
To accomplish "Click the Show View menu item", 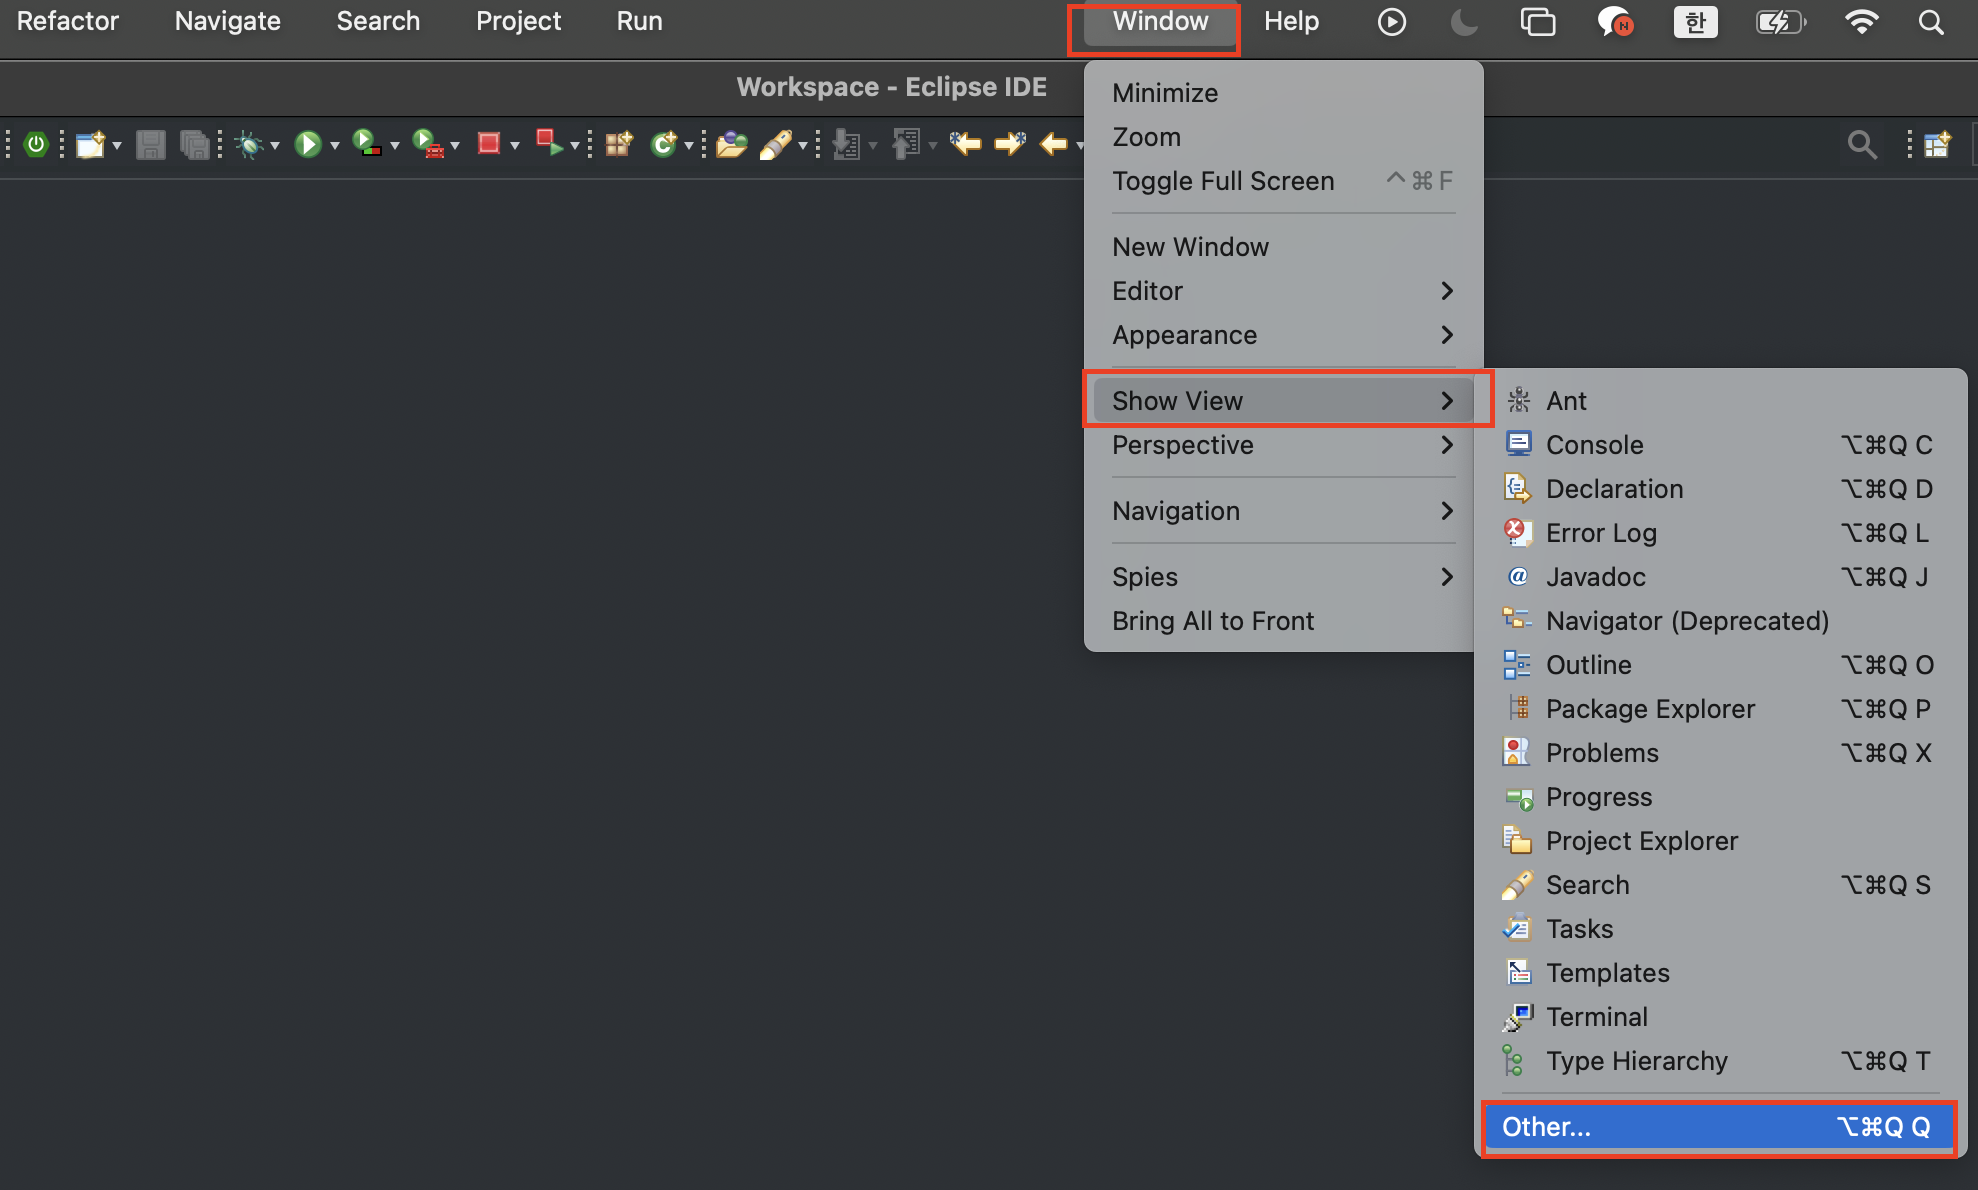I will click(1283, 401).
